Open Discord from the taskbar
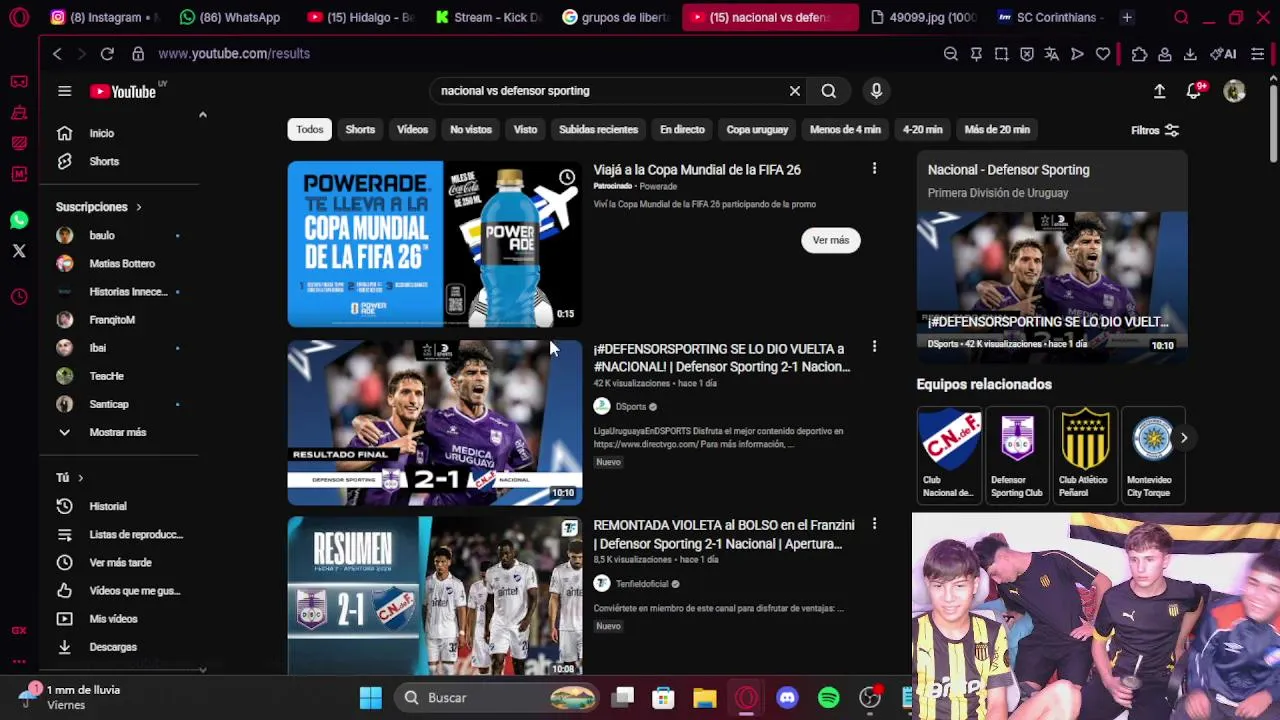This screenshot has width=1280, height=720. [787, 698]
